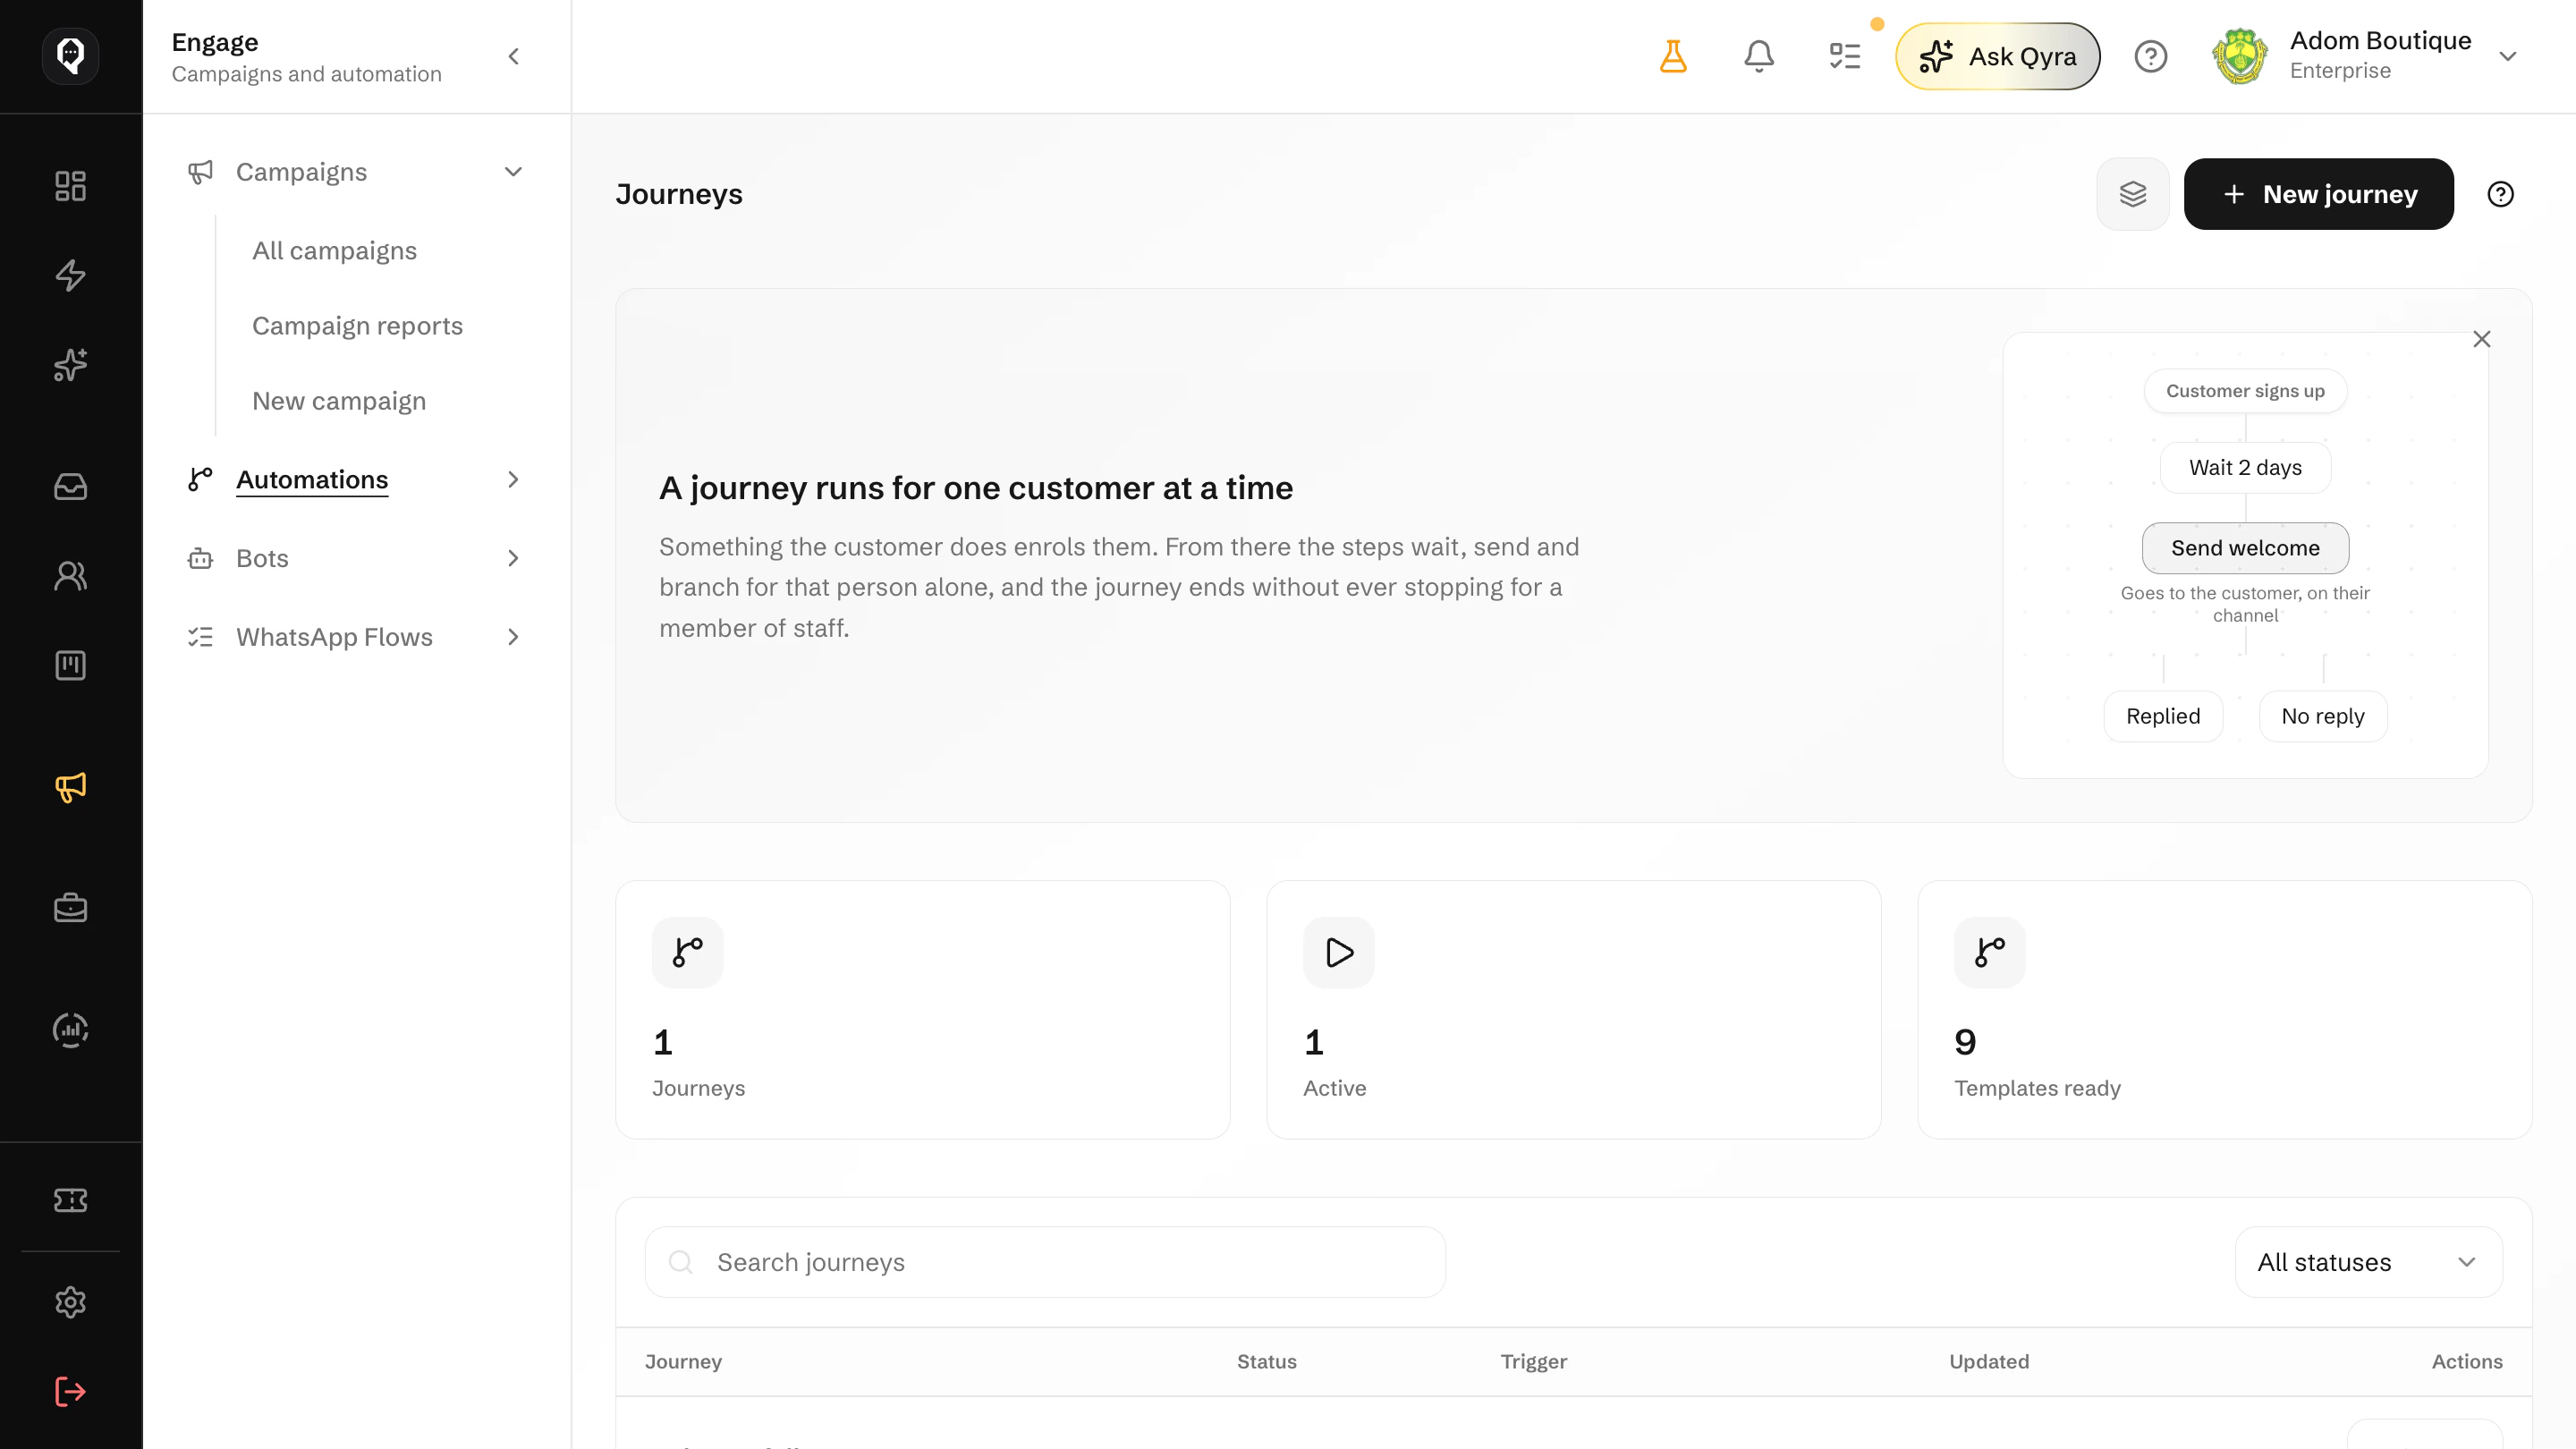Click the header help question-mark icon
This screenshot has height=1449, width=2576.
[x=2151, y=56]
